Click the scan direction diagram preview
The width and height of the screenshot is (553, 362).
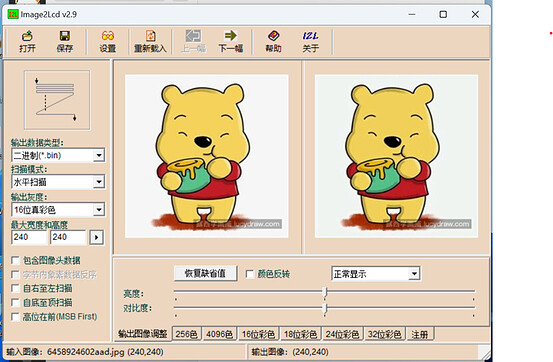coord(57,100)
